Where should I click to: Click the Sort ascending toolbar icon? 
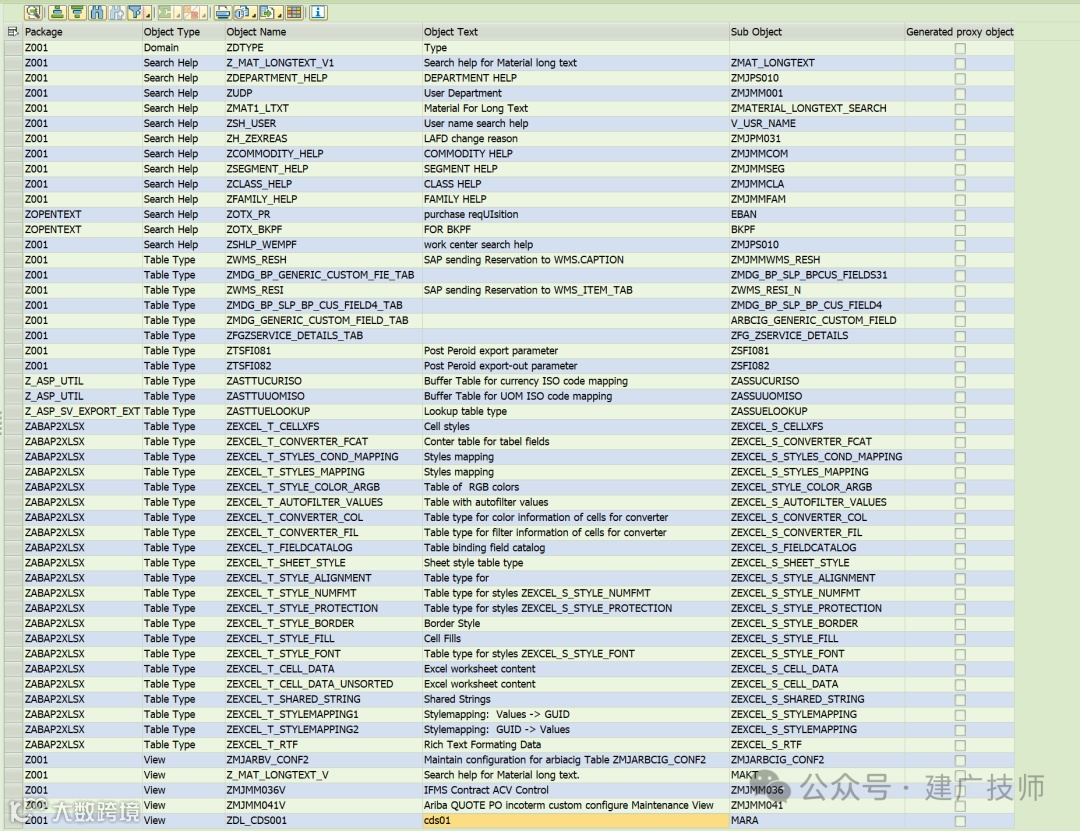pyautogui.click(x=57, y=12)
